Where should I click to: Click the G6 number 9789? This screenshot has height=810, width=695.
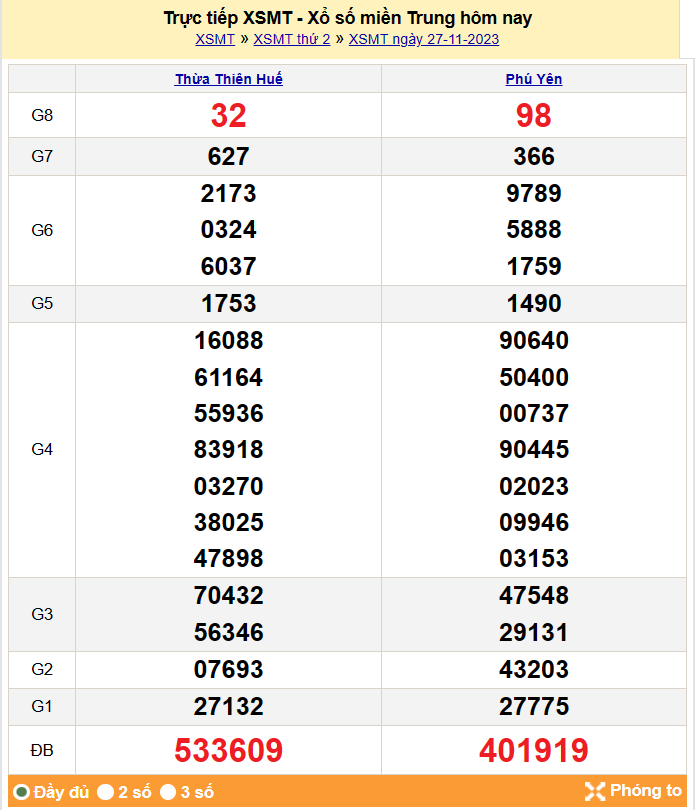(534, 194)
